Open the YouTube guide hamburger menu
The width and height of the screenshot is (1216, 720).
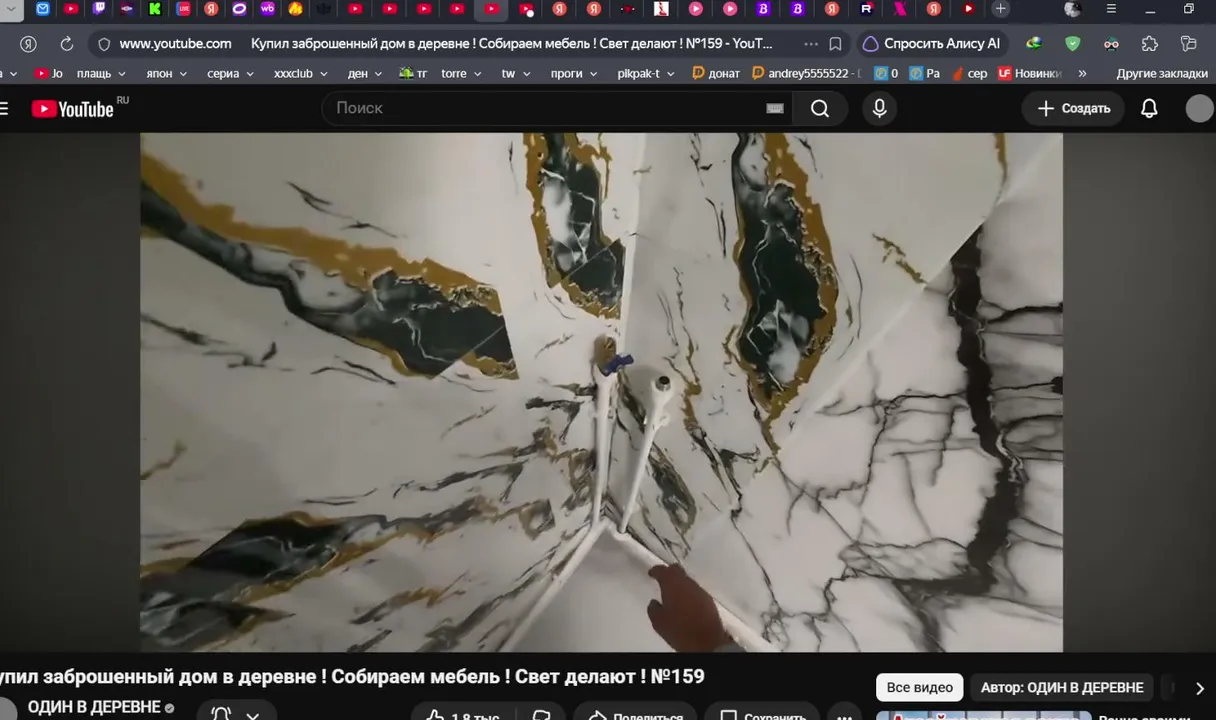pyautogui.click(x=4, y=108)
